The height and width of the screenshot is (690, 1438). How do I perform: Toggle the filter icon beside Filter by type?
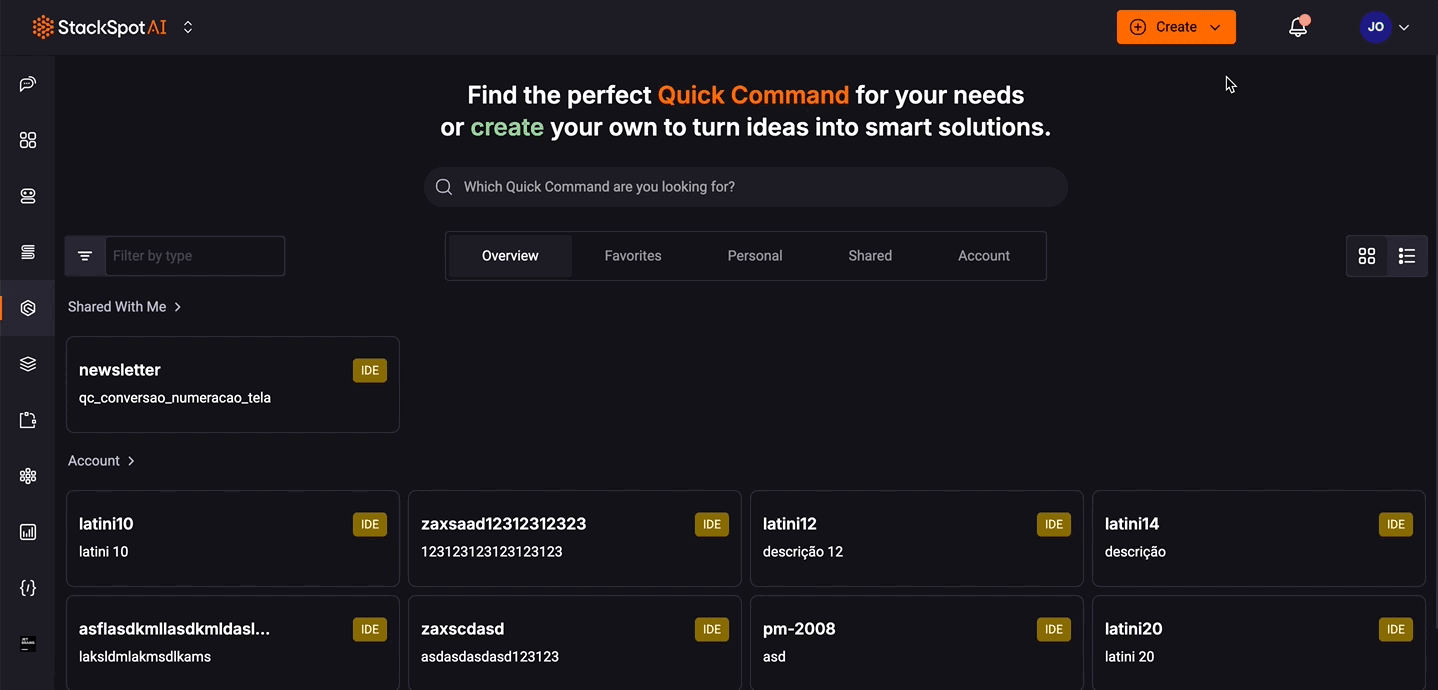pos(85,255)
